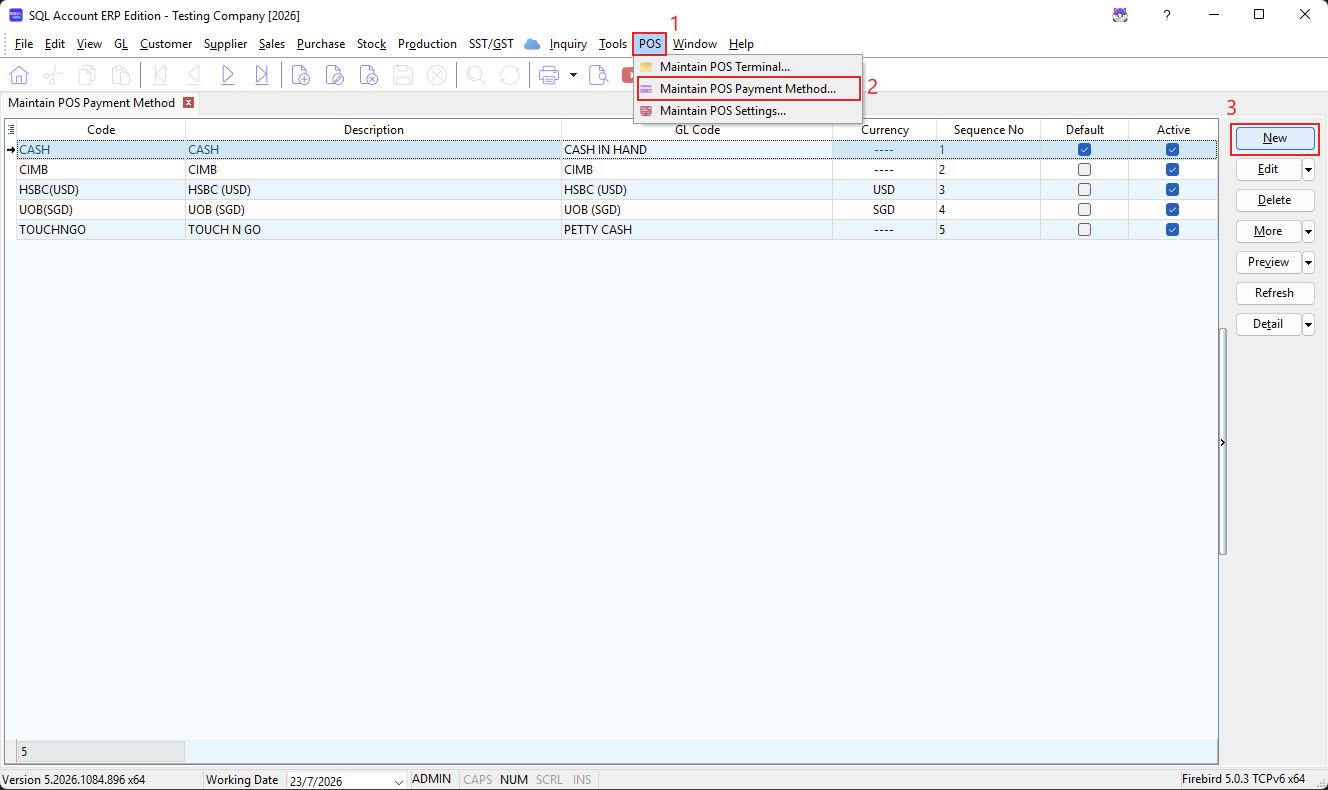Click the cat avatar icon in title bar

(1121, 15)
